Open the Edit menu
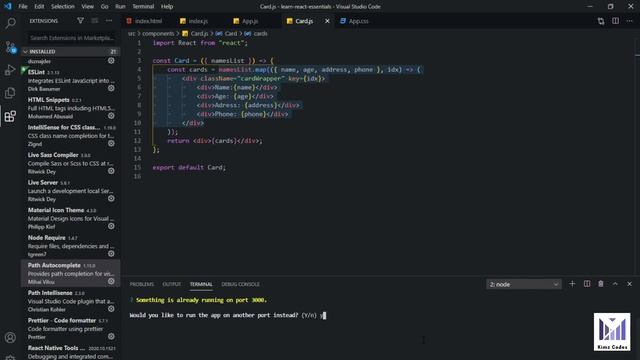 (39, 7)
